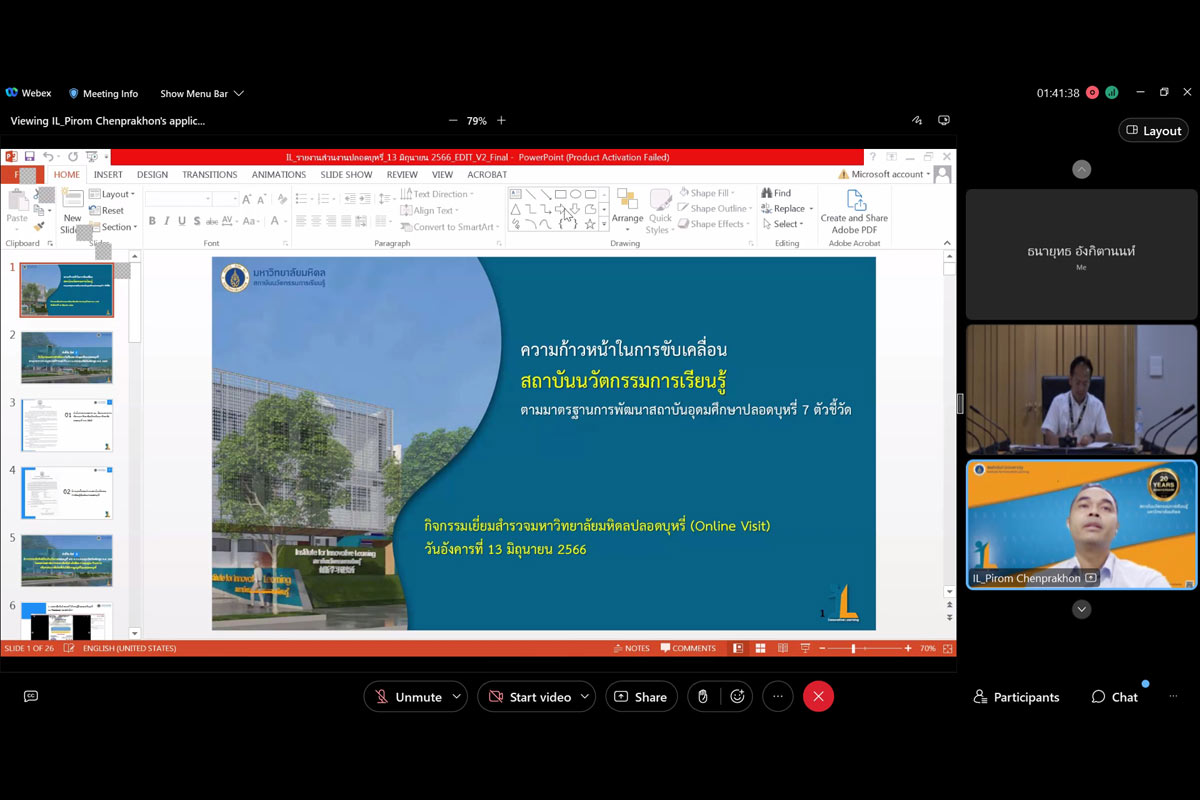The height and width of the screenshot is (800, 1200).
Task: Click the green network statistics icon
Action: 1111,93
